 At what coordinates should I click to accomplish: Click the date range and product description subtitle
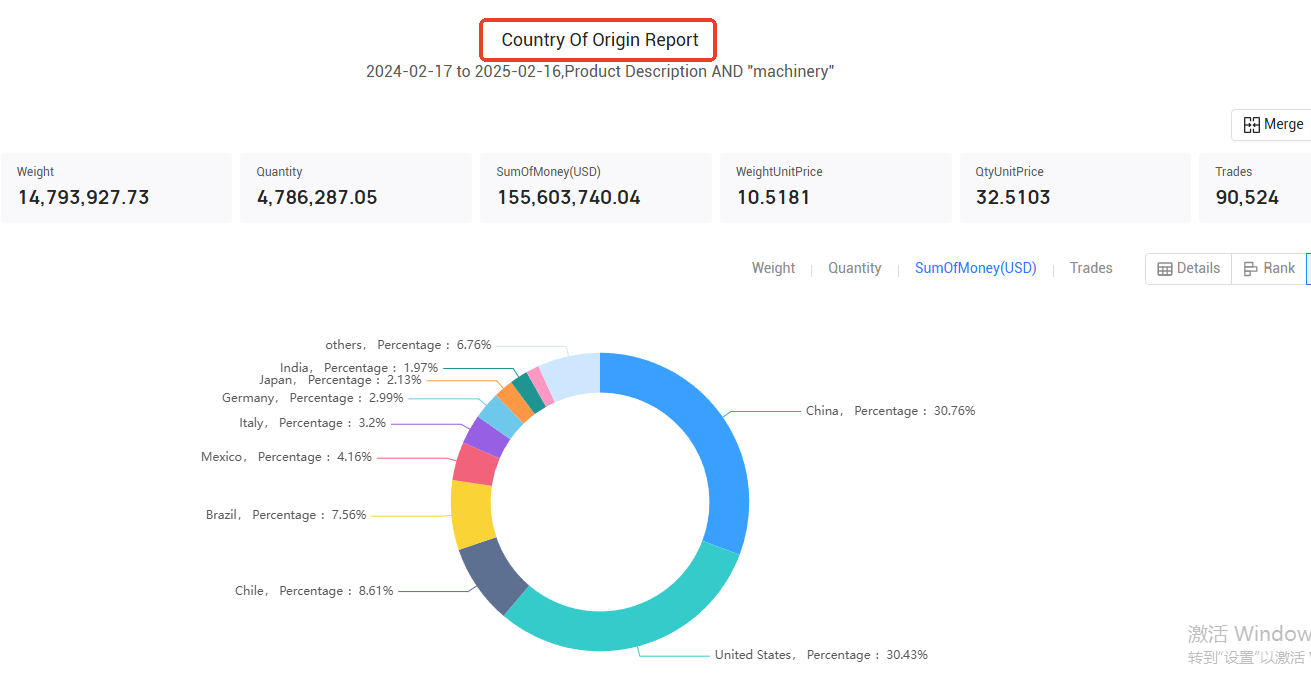[600, 72]
